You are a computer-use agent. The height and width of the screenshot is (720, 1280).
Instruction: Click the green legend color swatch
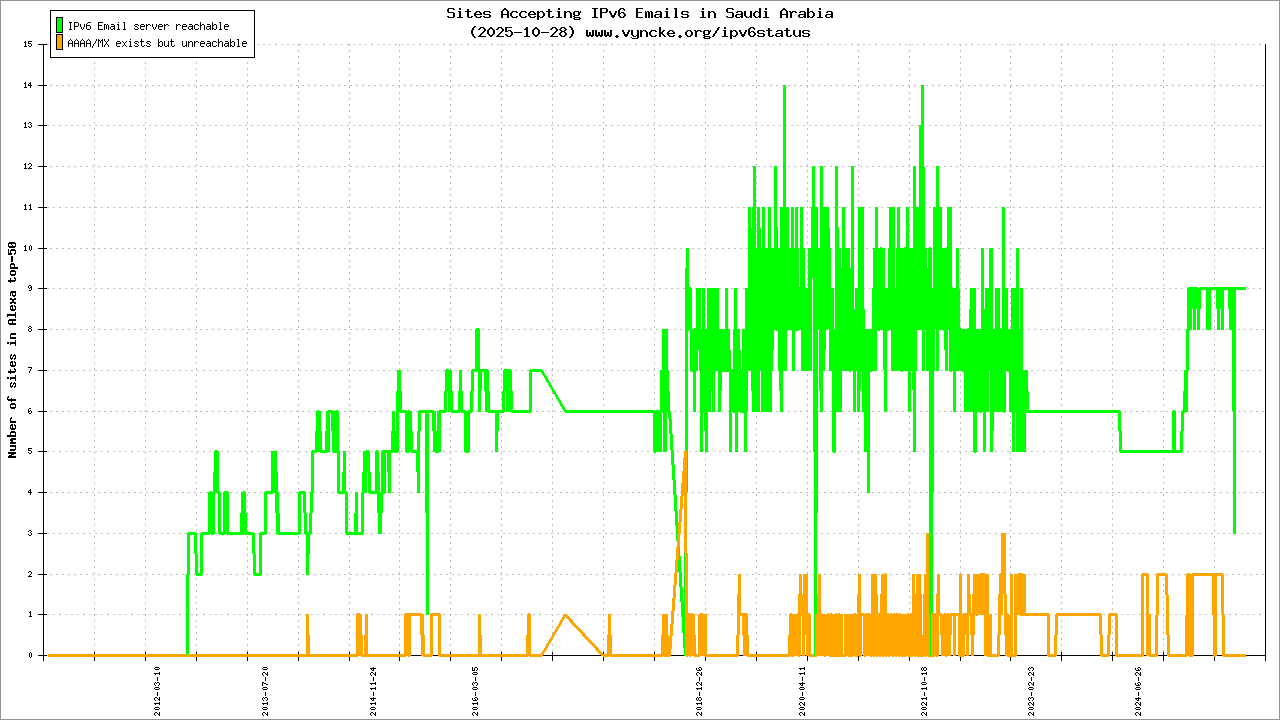click(60, 25)
